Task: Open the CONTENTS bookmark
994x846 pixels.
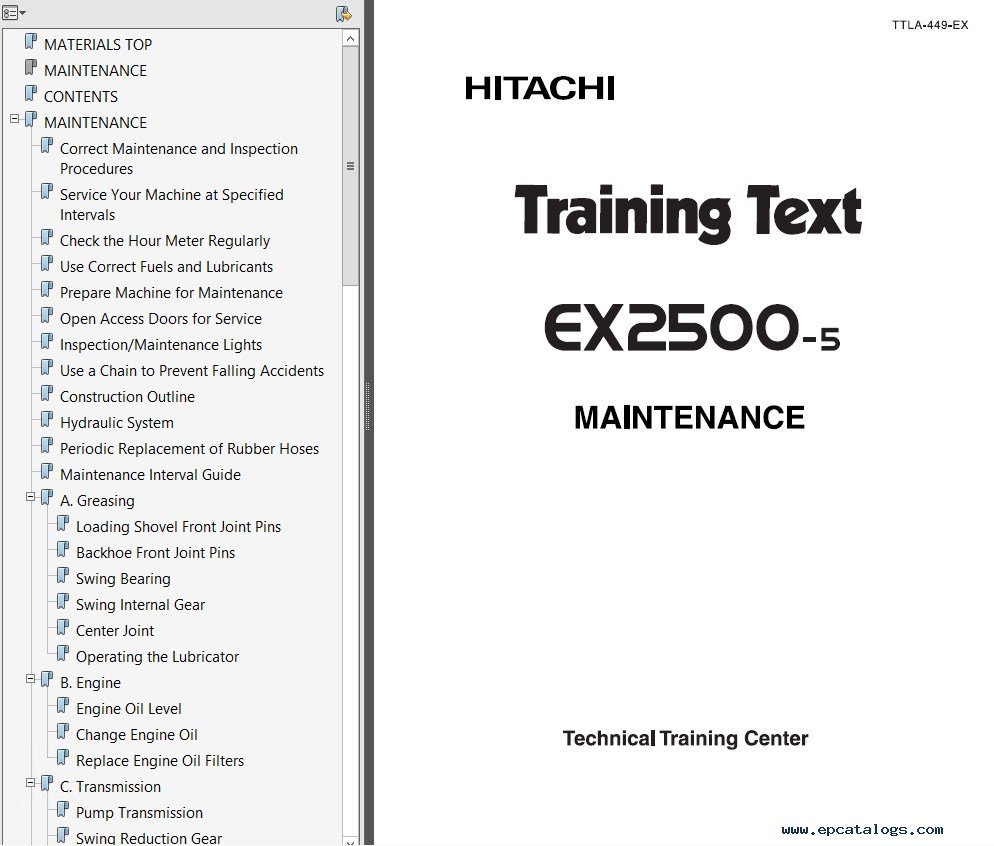Action: 81,96
